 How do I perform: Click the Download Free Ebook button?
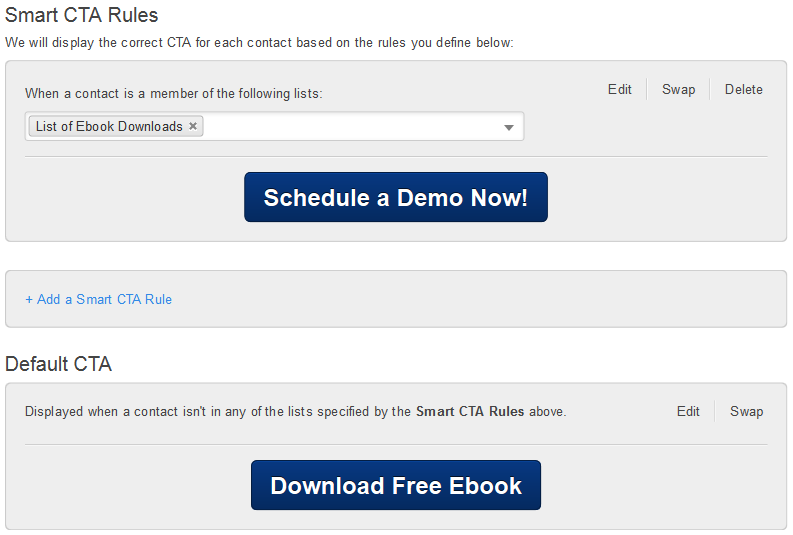[396, 485]
